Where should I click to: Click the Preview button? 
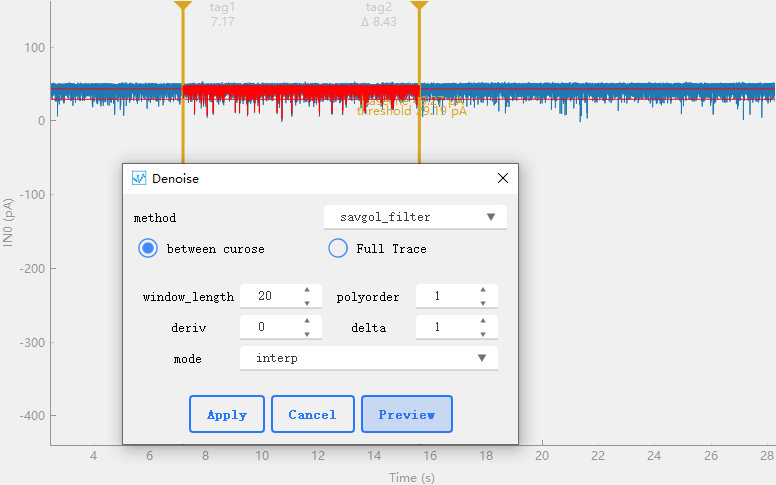point(407,414)
